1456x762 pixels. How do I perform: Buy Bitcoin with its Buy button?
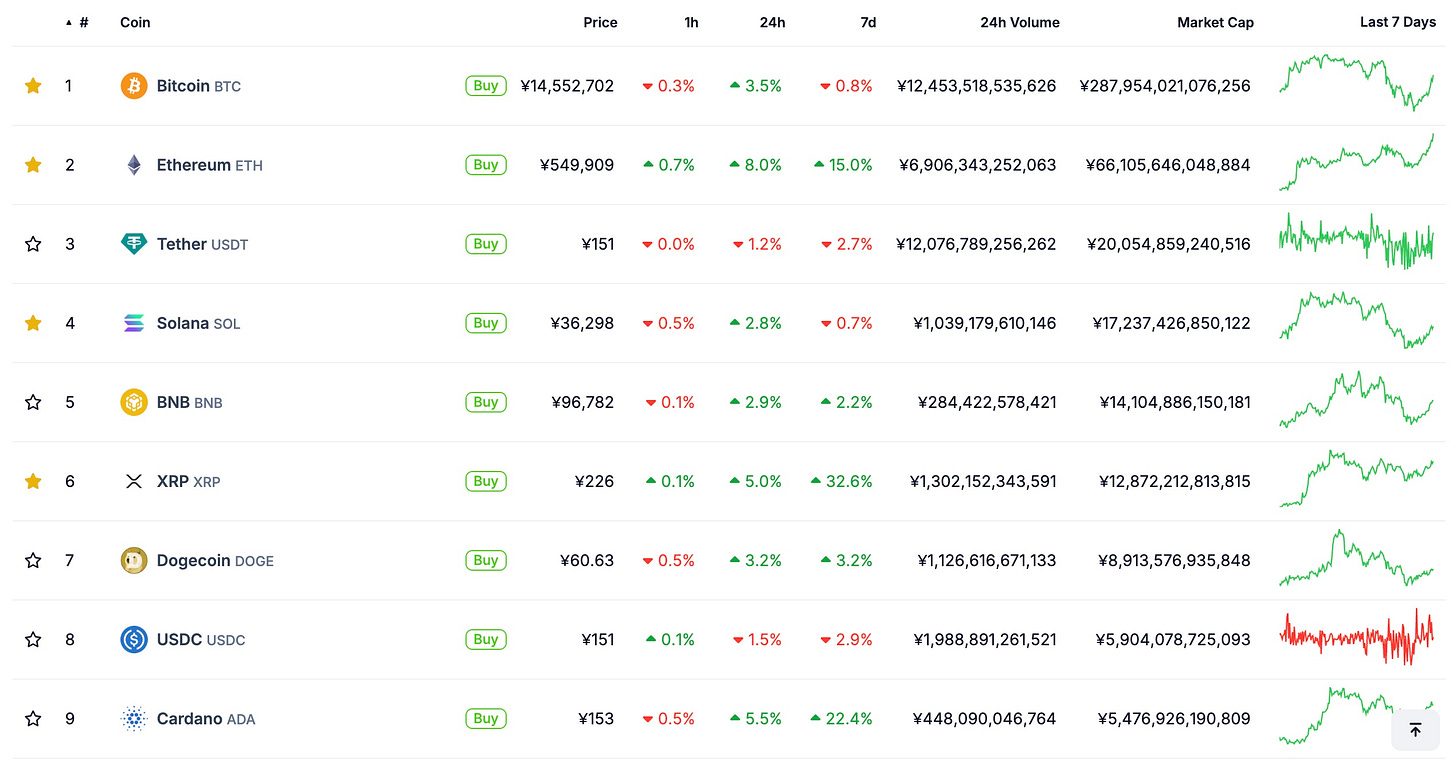[486, 86]
